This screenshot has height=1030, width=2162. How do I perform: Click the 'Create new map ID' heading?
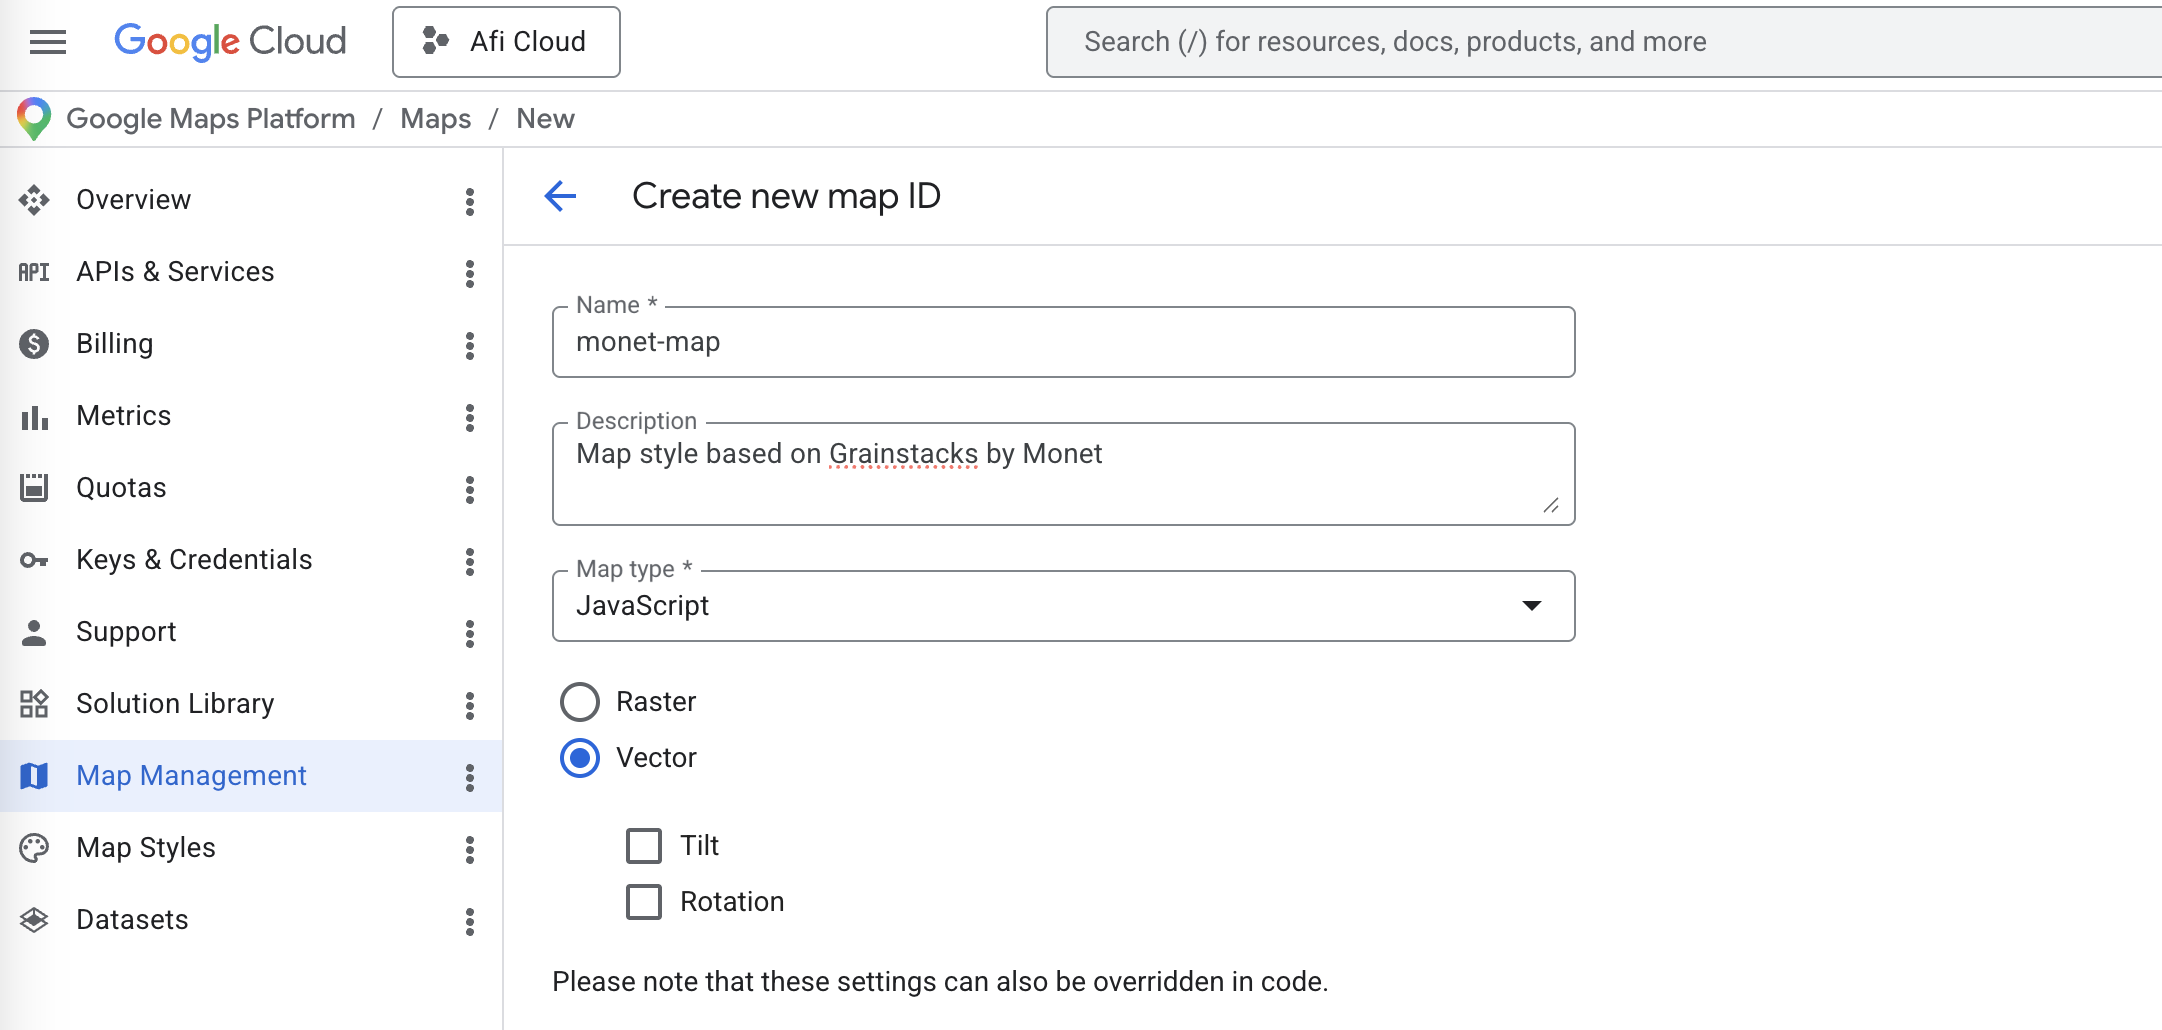[786, 196]
